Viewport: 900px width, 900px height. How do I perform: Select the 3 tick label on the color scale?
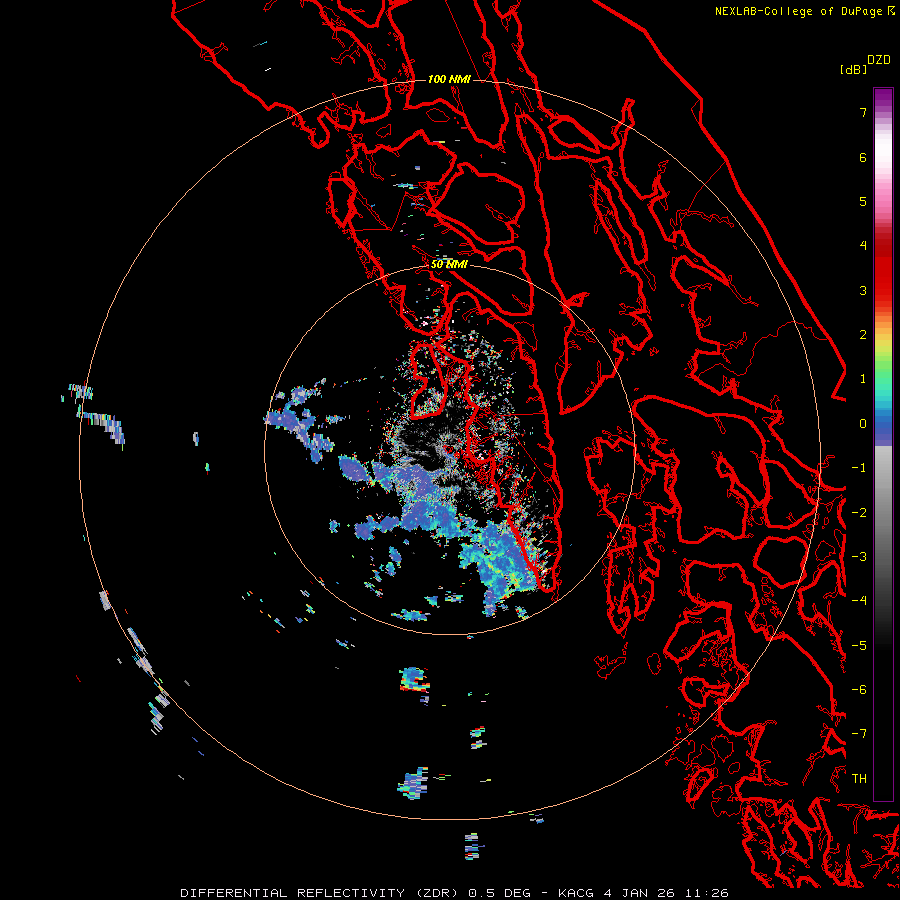(863, 290)
